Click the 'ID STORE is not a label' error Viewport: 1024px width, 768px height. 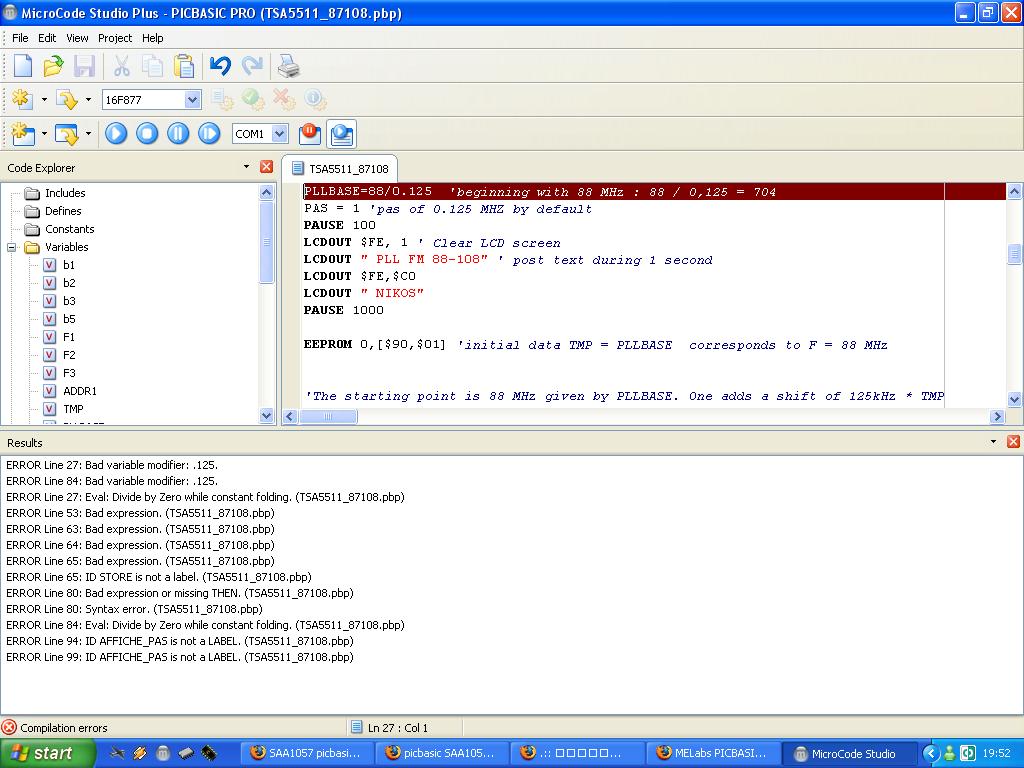(x=159, y=577)
